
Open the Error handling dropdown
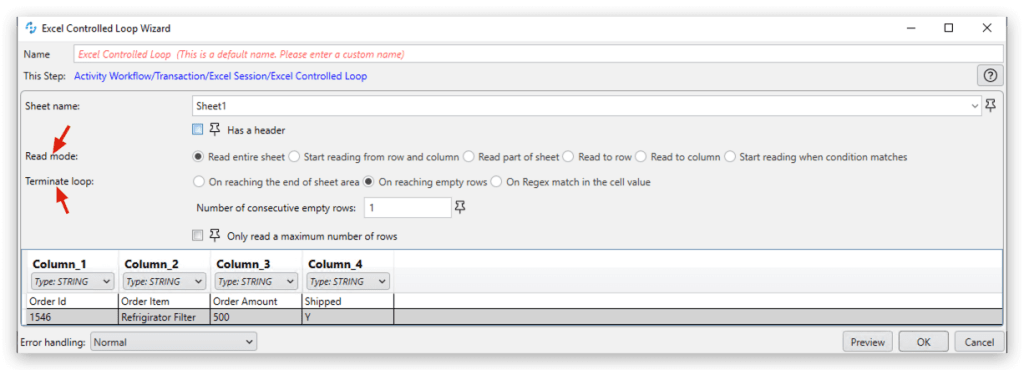pyautogui.click(x=174, y=341)
